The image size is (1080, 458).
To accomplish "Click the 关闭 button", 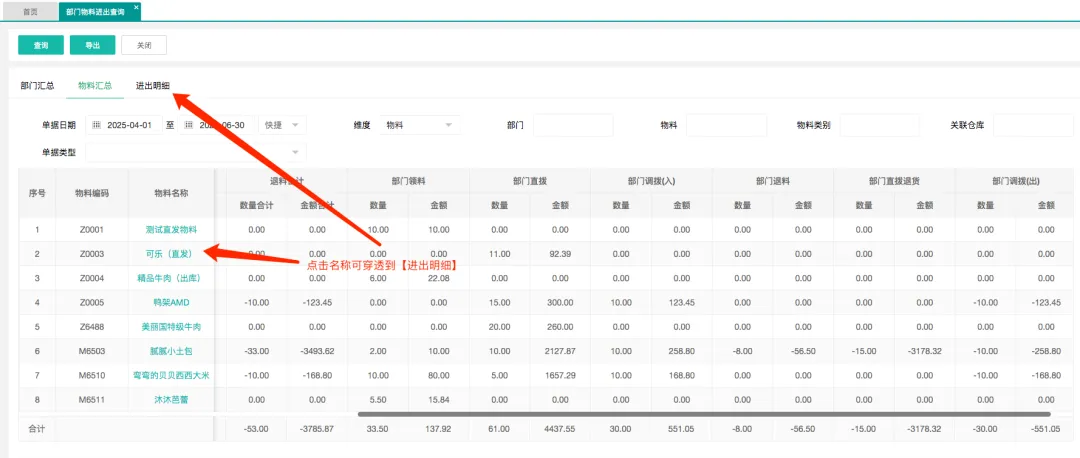I will pyautogui.click(x=144, y=45).
